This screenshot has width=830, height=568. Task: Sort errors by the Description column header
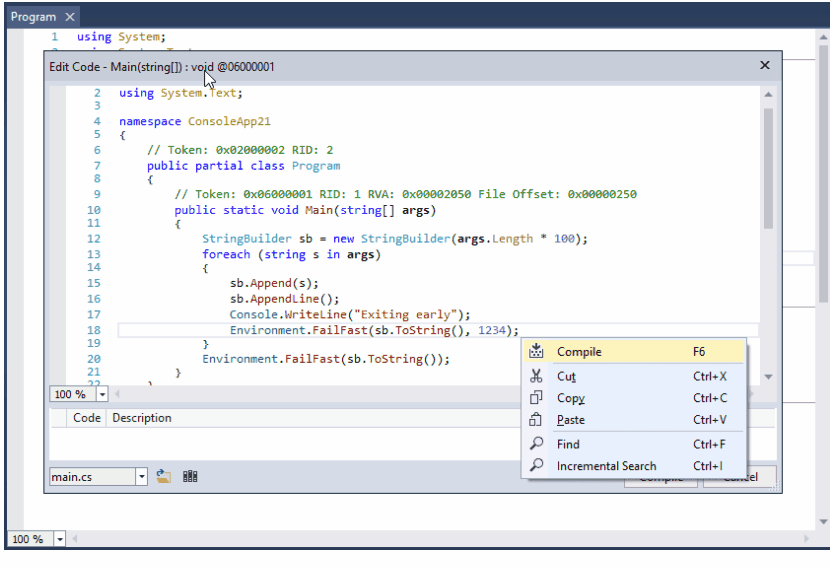pos(141,418)
